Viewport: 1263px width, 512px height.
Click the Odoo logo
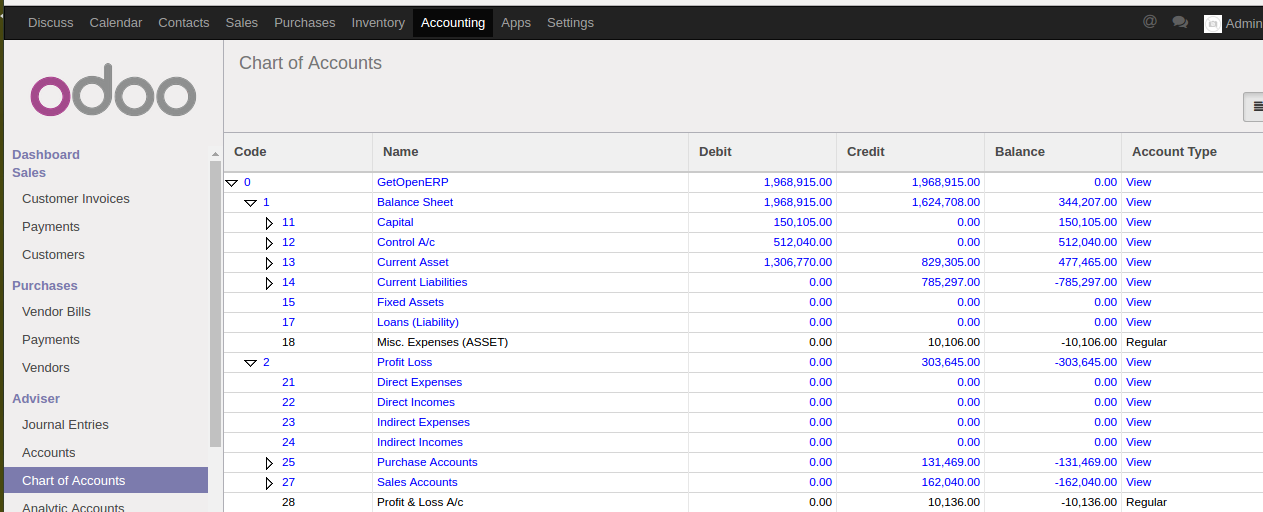(113, 95)
